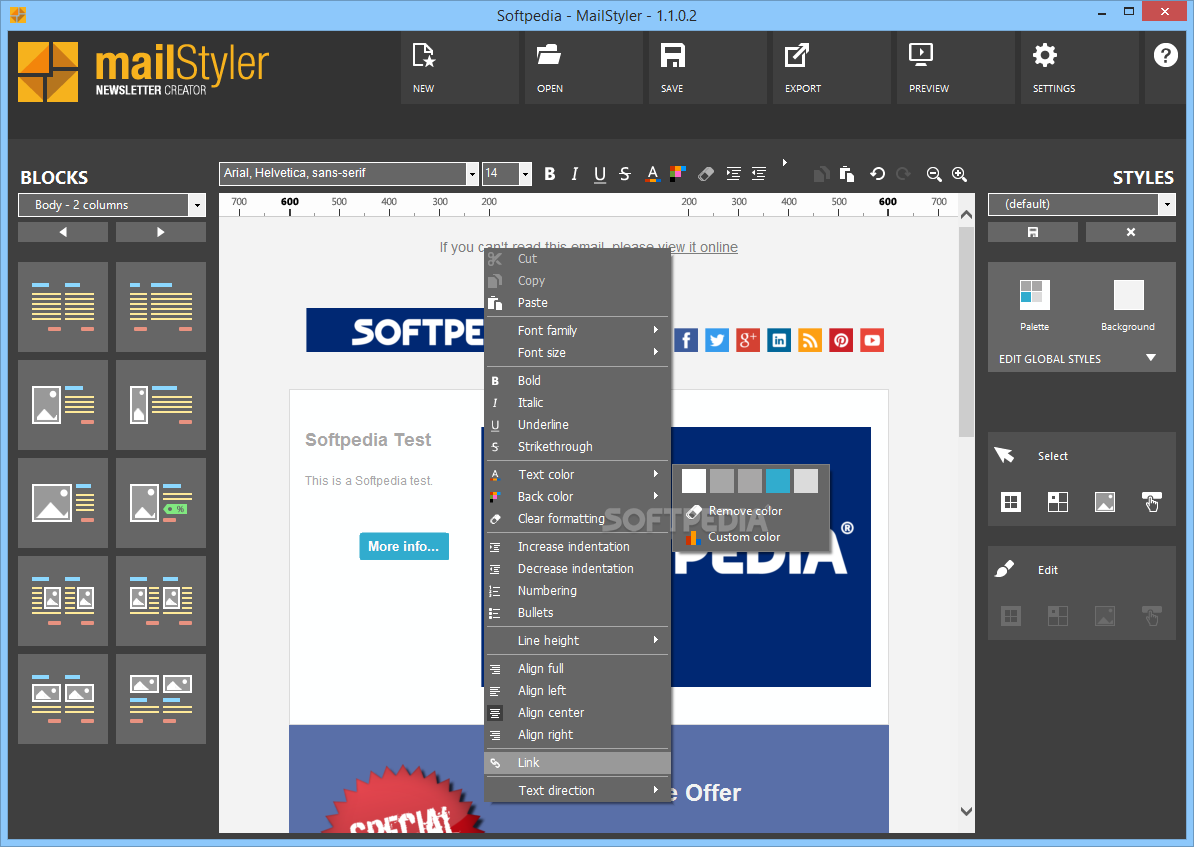
Task: Toggle Align right in context menu
Action: click(x=578, y=735)
